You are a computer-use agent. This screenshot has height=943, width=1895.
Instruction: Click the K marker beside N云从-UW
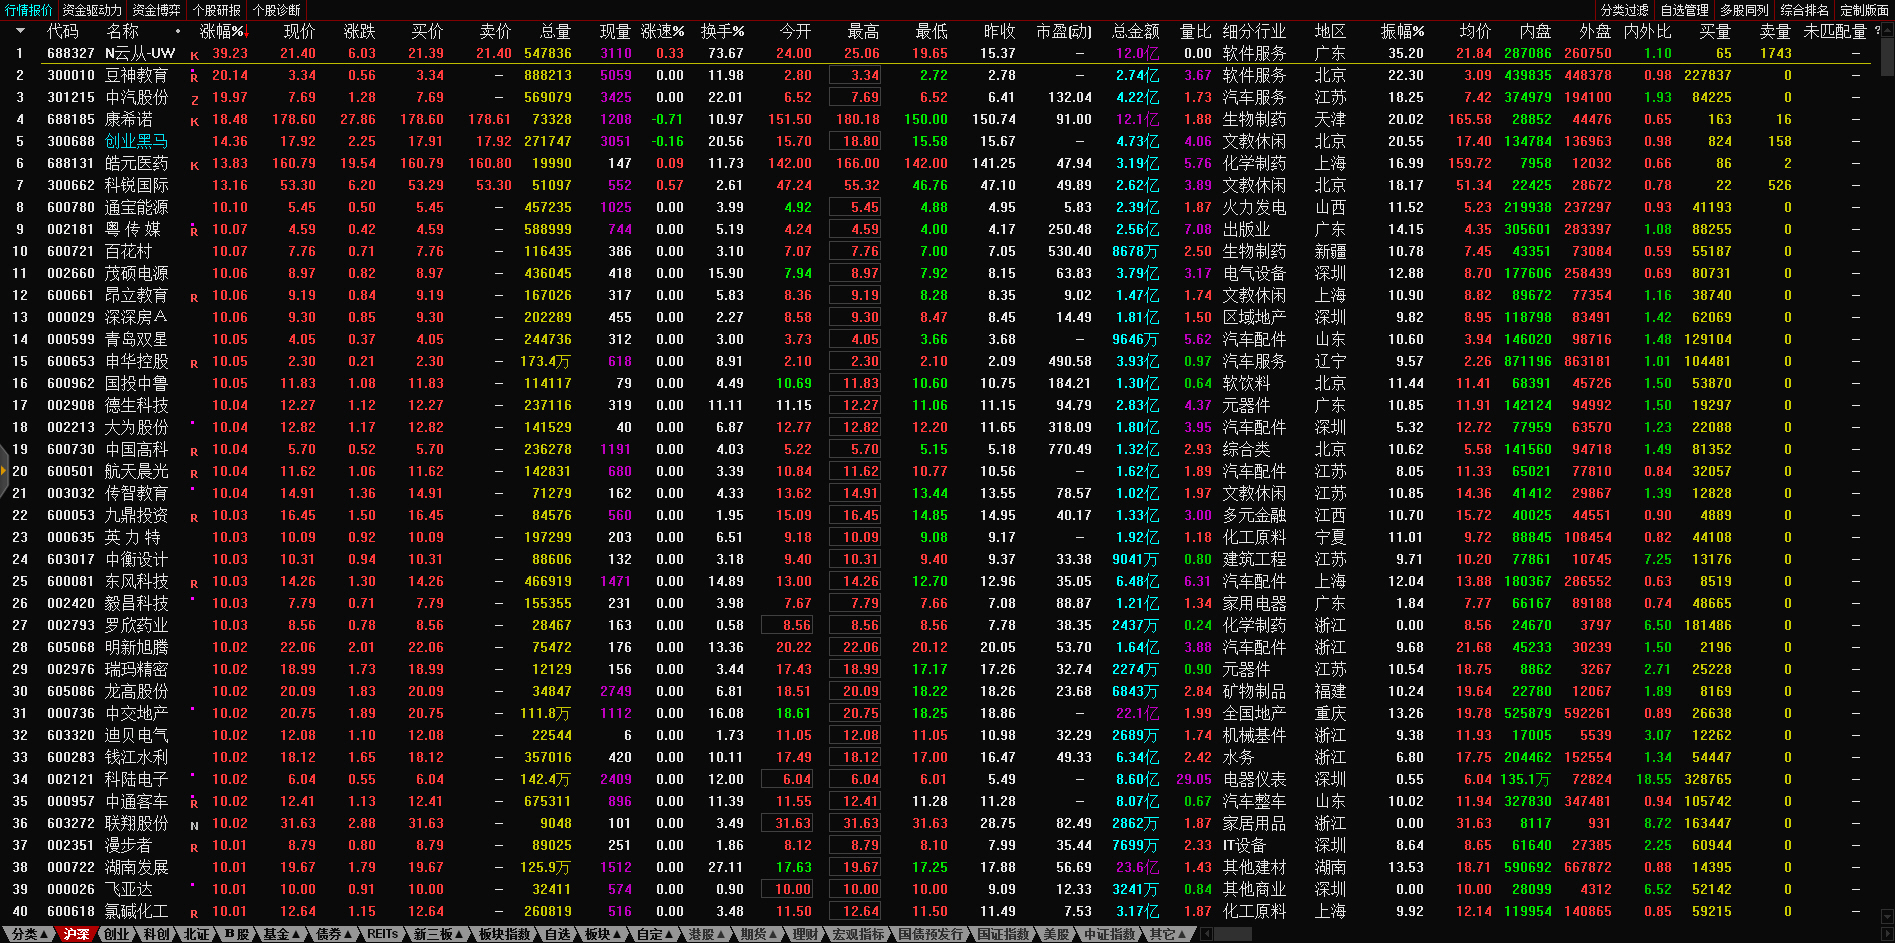pos(194,55)
